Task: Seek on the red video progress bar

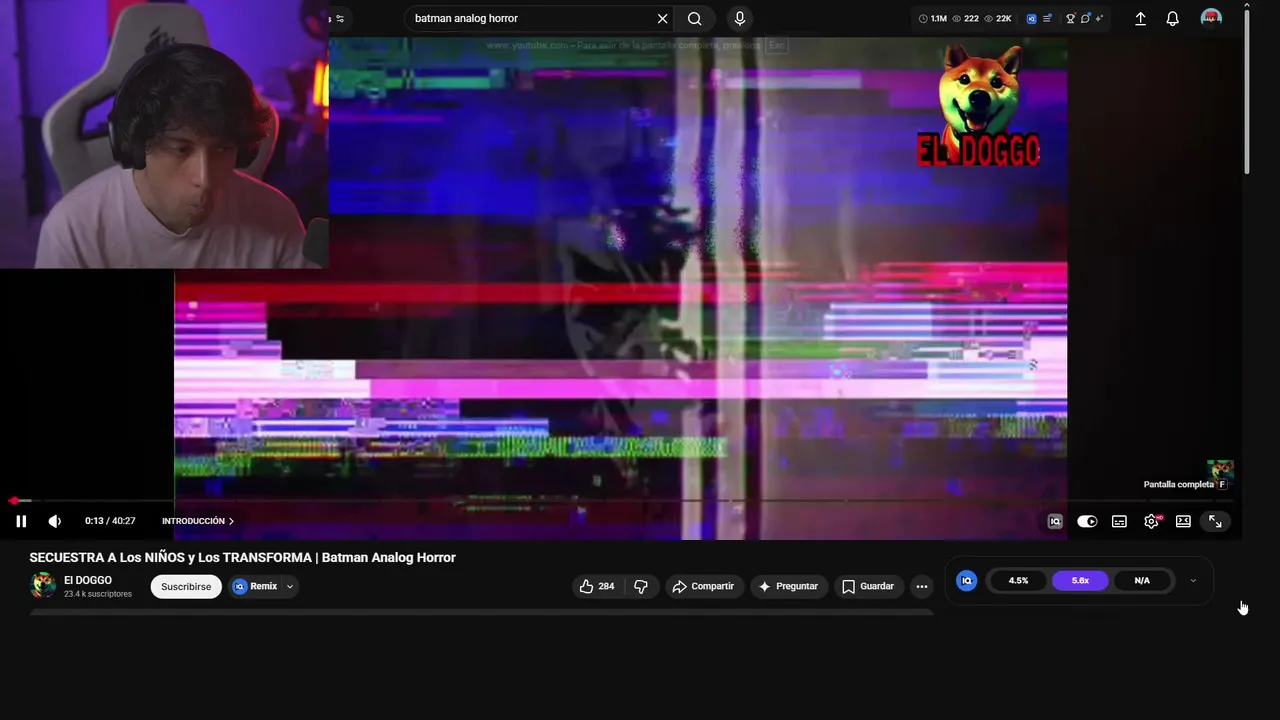Action: [623, 501]
